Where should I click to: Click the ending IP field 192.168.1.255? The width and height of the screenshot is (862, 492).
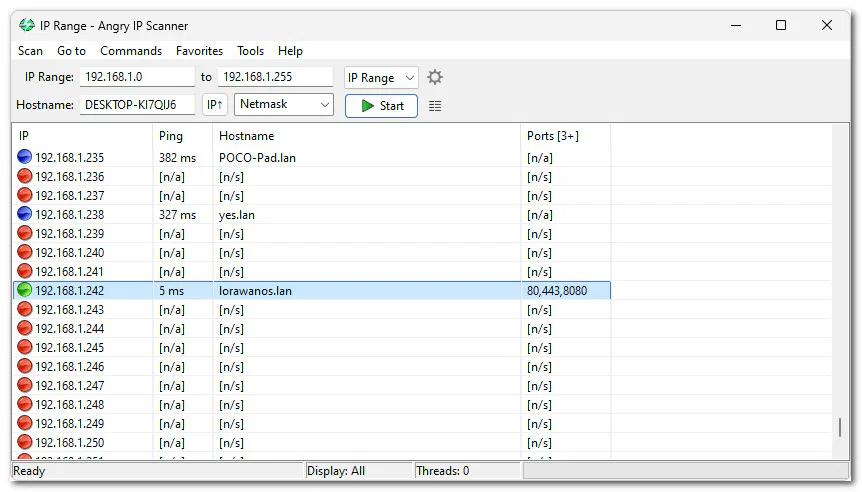[275, 77]
